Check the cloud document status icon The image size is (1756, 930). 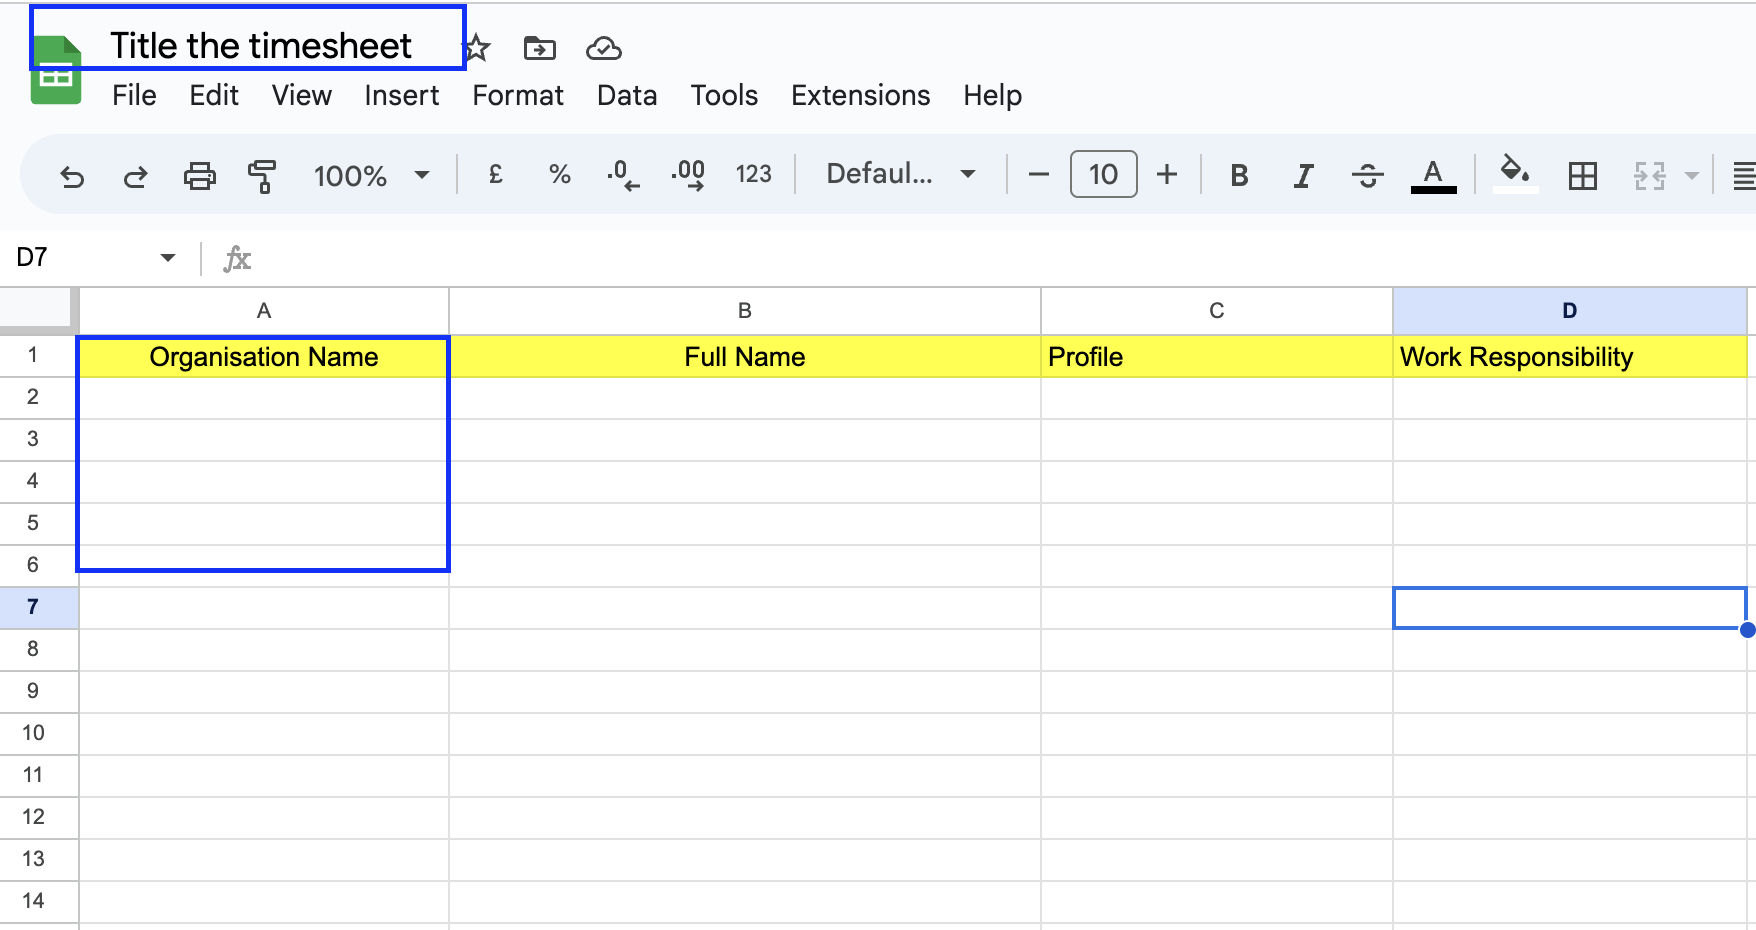click(x=604, y=47)
